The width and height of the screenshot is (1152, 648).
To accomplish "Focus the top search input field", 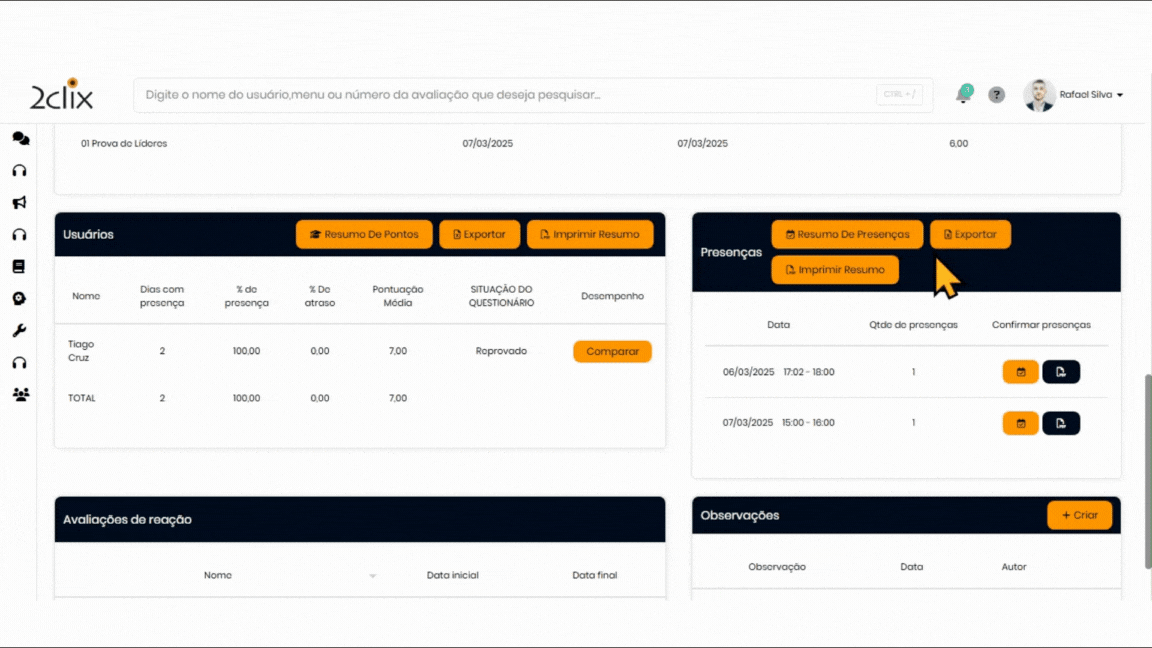I will pos(500,95).
